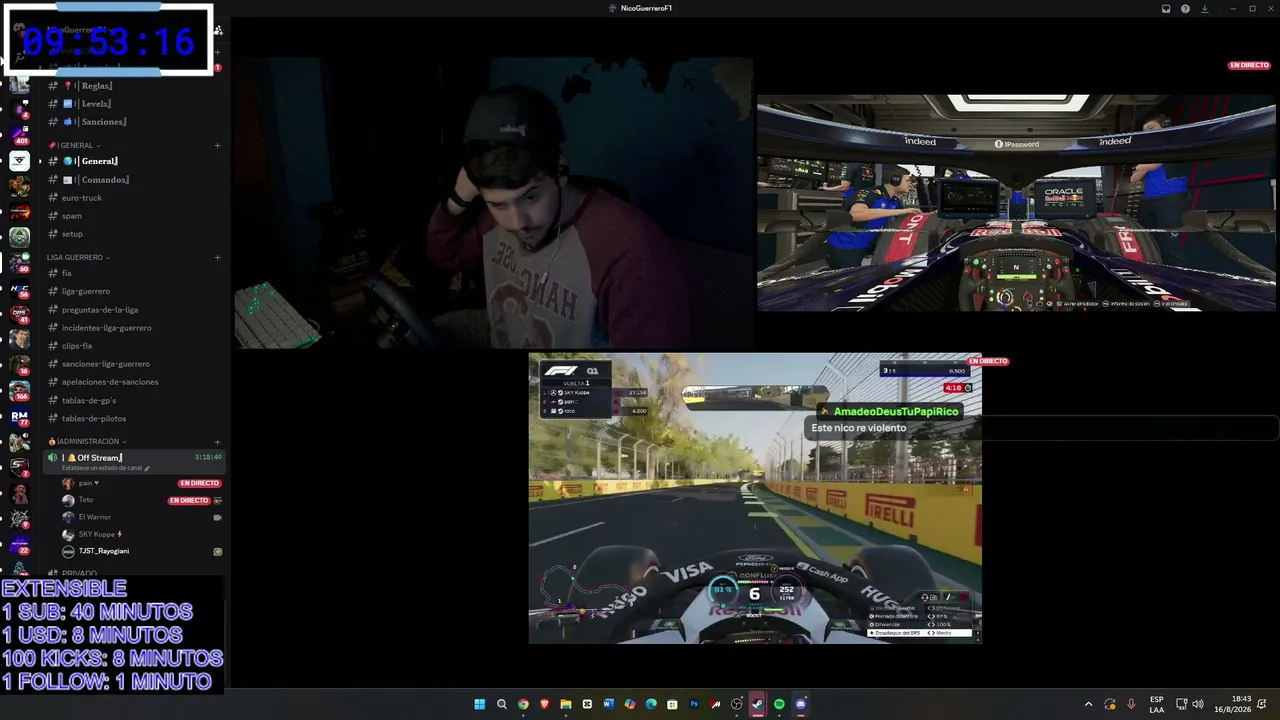Screen dimensions: 1280x720
Task: Open the ESP LAA keyboard language switcher
Action: point(1157,704)
